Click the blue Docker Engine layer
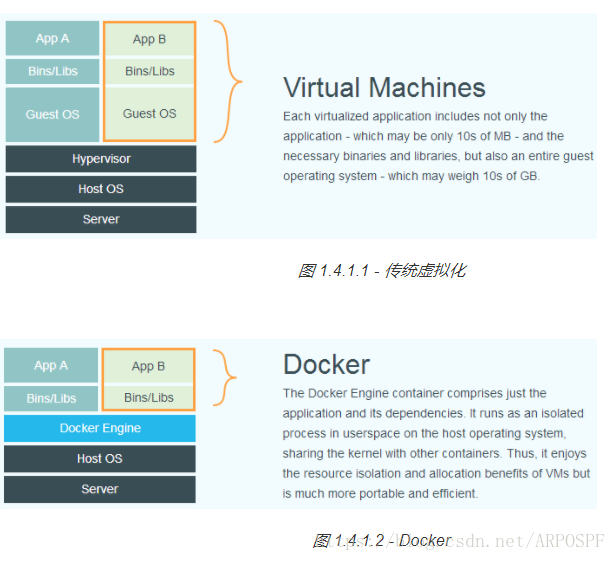 (100, 428)
